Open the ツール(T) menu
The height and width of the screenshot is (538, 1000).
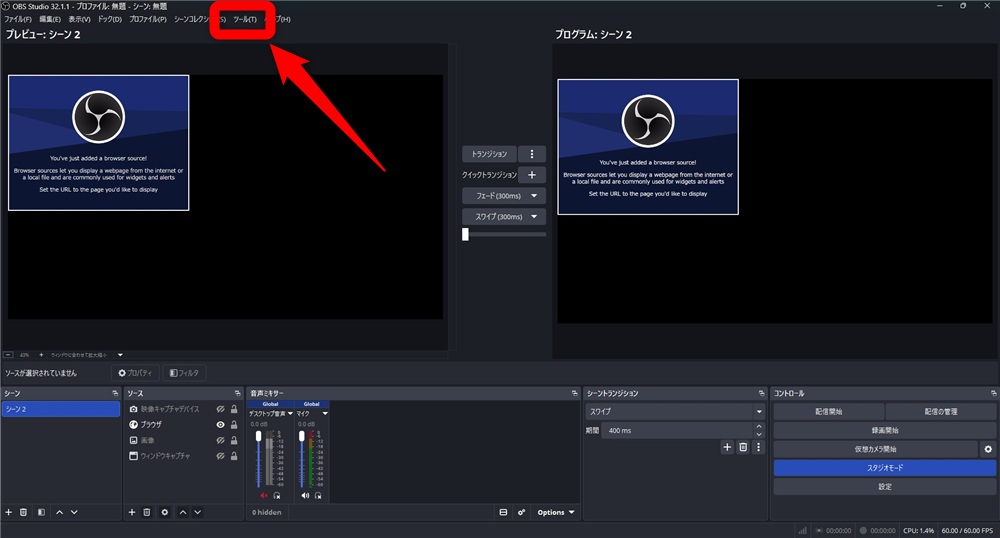click(244, 19)
